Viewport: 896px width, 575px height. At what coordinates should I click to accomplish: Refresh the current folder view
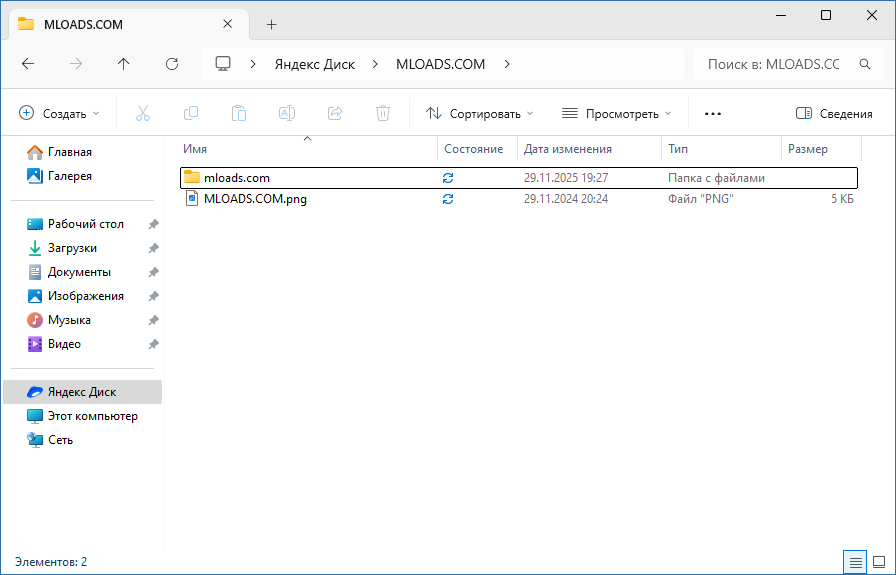point(171,64)
